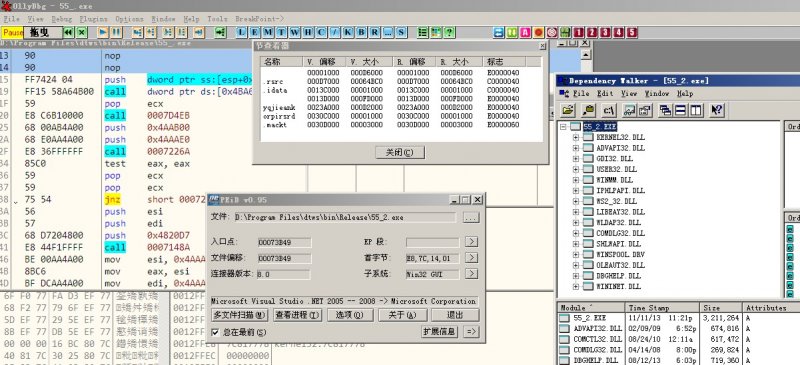The height and width of the screenshot is (365, 800).
Task: Open Threads window with T button
Action: (281, 33)
